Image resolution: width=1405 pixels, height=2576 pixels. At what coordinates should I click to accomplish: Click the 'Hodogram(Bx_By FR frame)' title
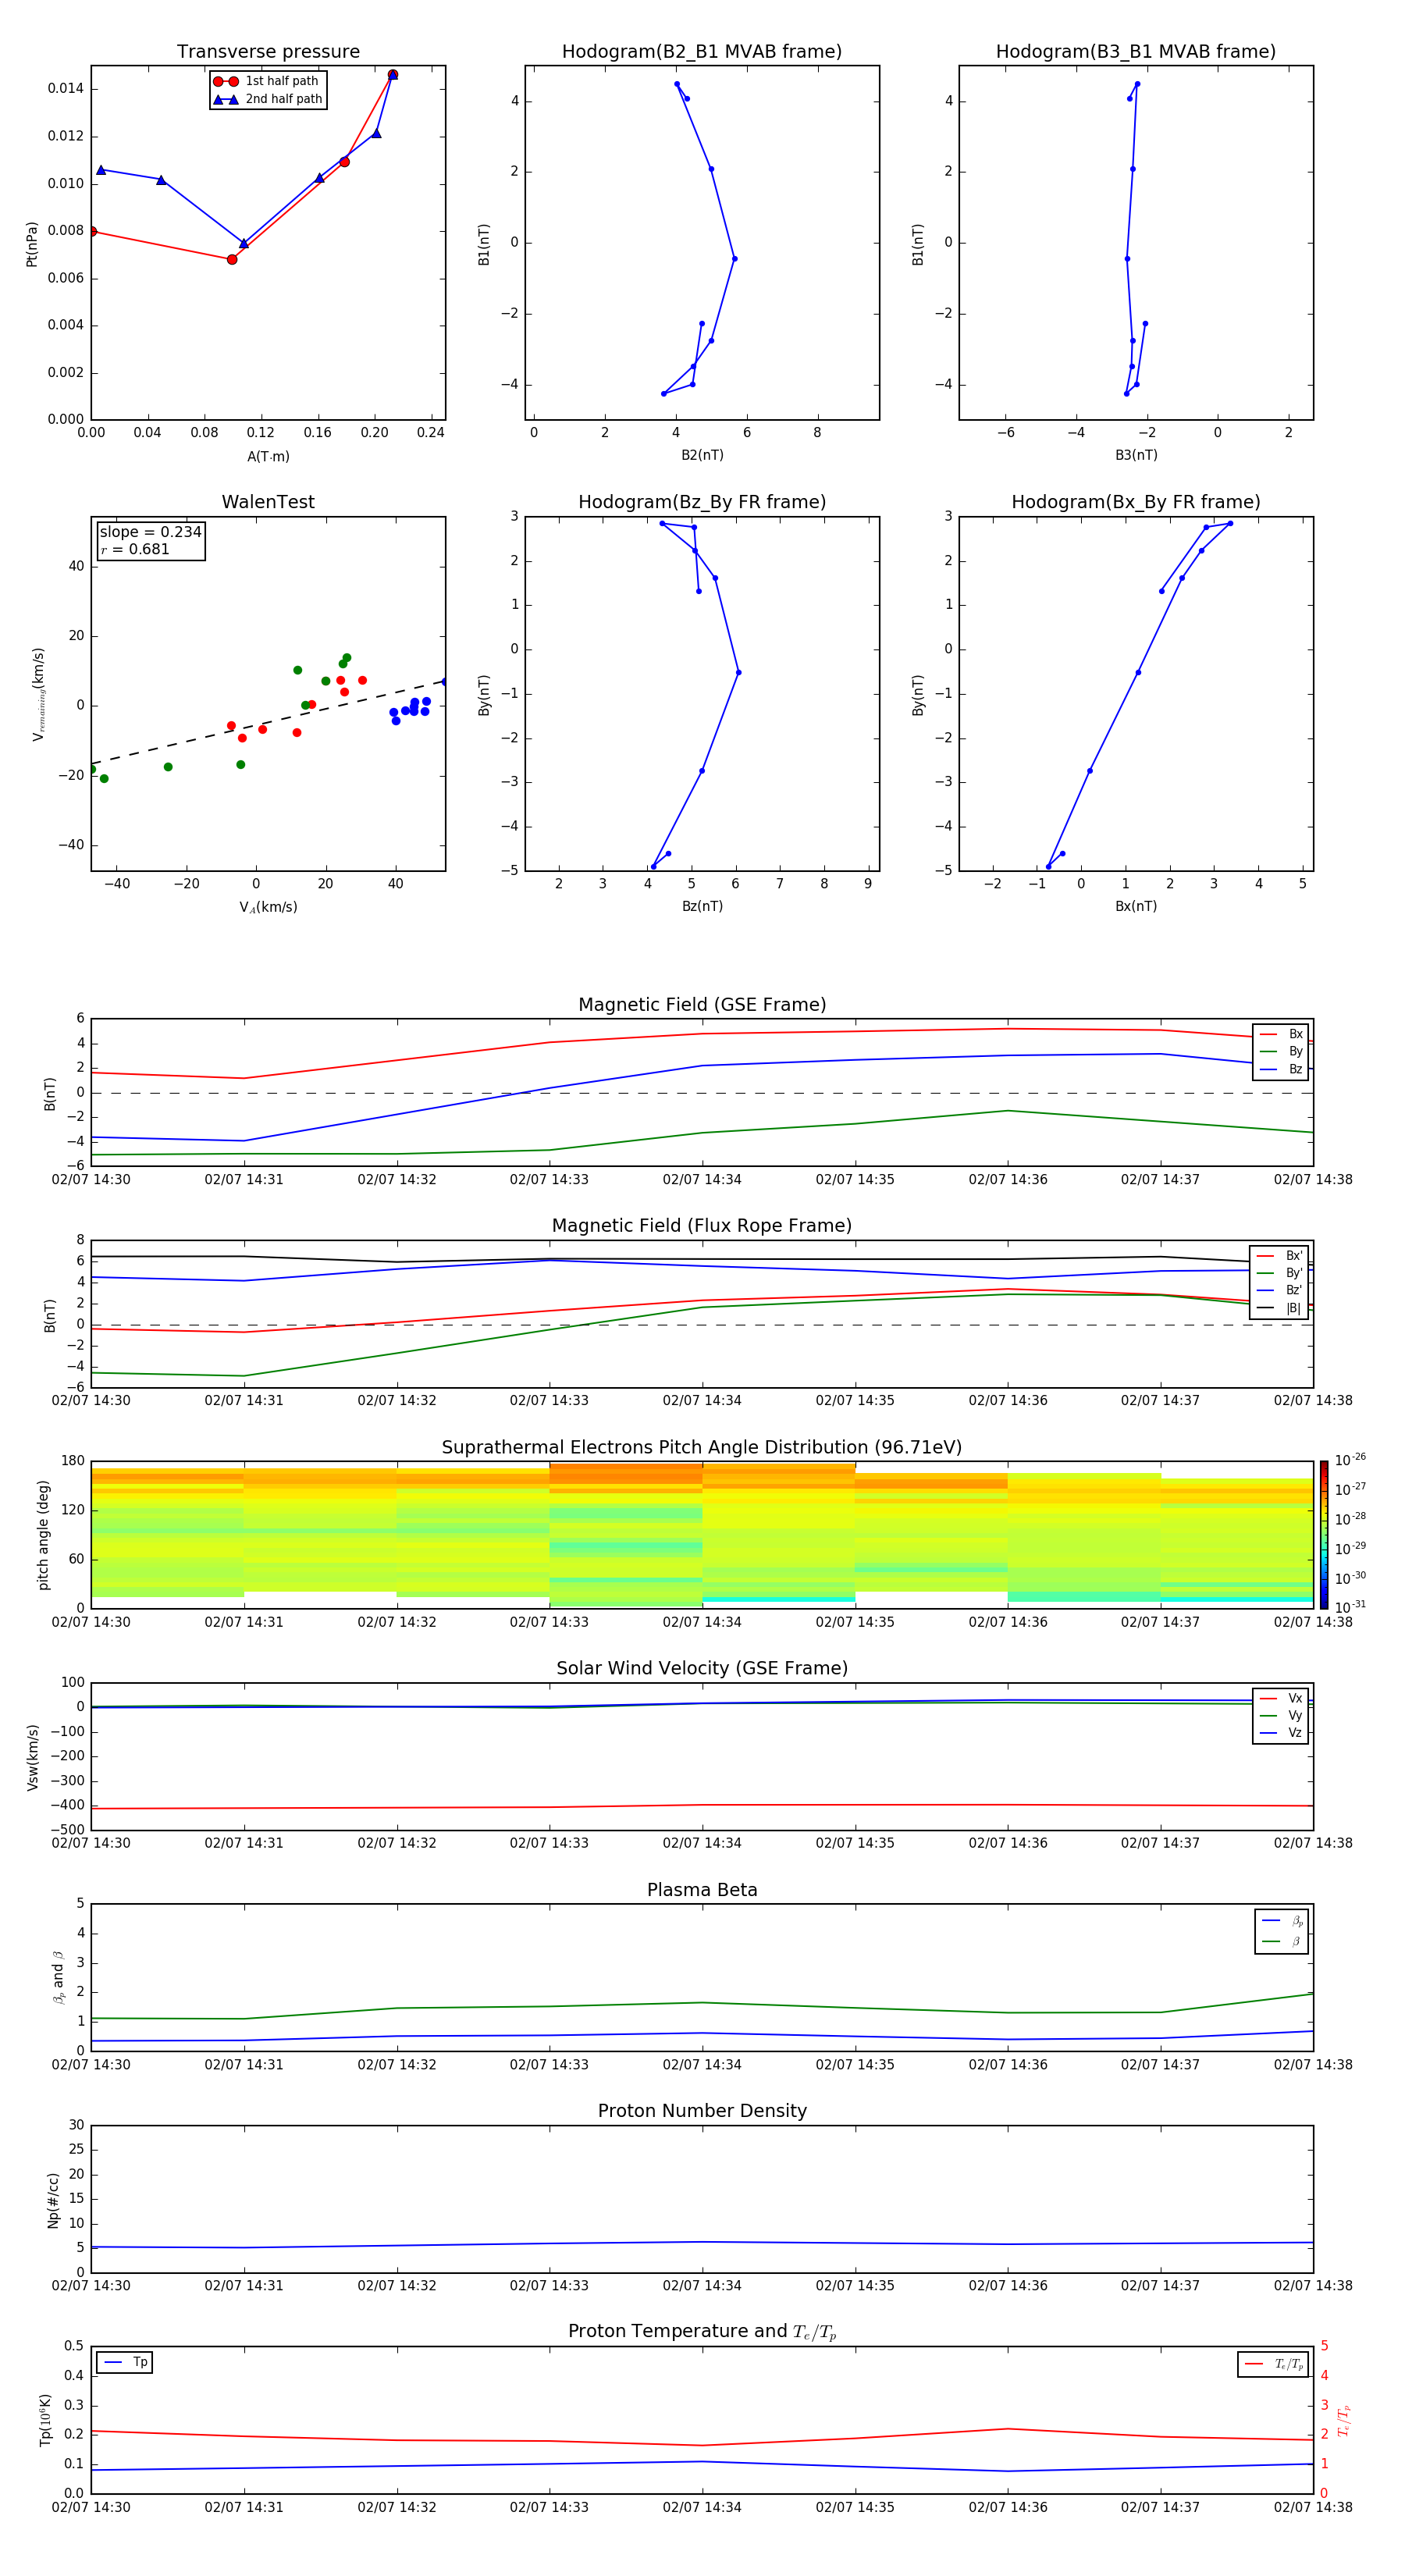[1136, 502]
